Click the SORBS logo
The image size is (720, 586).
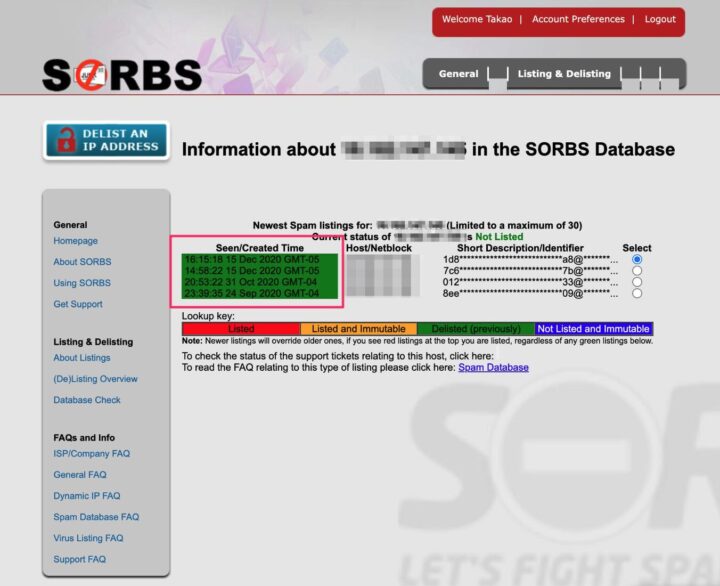click(122, 75)
